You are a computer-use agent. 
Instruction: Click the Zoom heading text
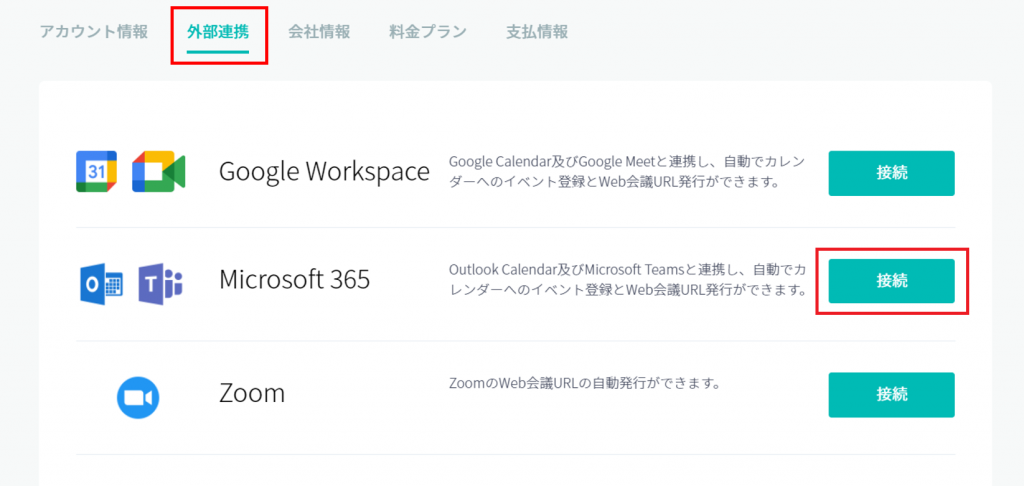(252, 393)
